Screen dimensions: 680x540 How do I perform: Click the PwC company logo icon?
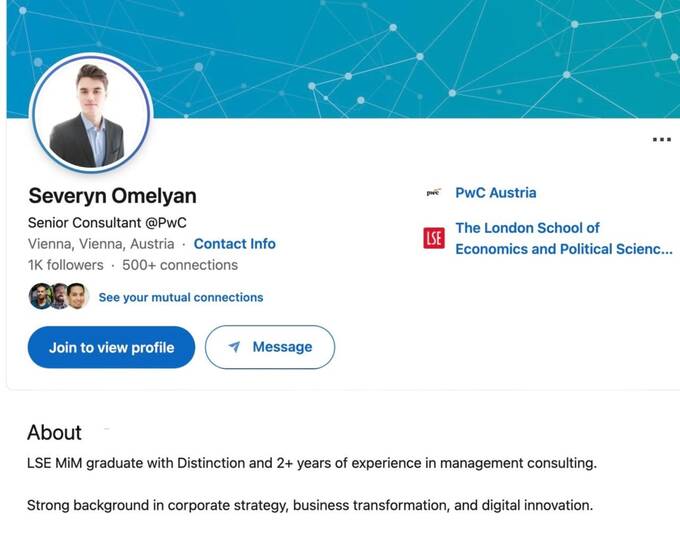tap(433, 193)
